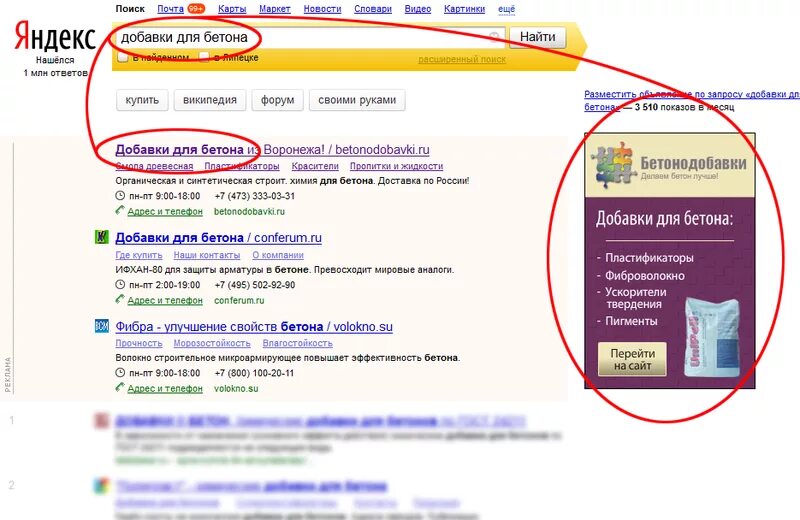
Task: Click the Найти search button
Action: click(x=538, y=37)
